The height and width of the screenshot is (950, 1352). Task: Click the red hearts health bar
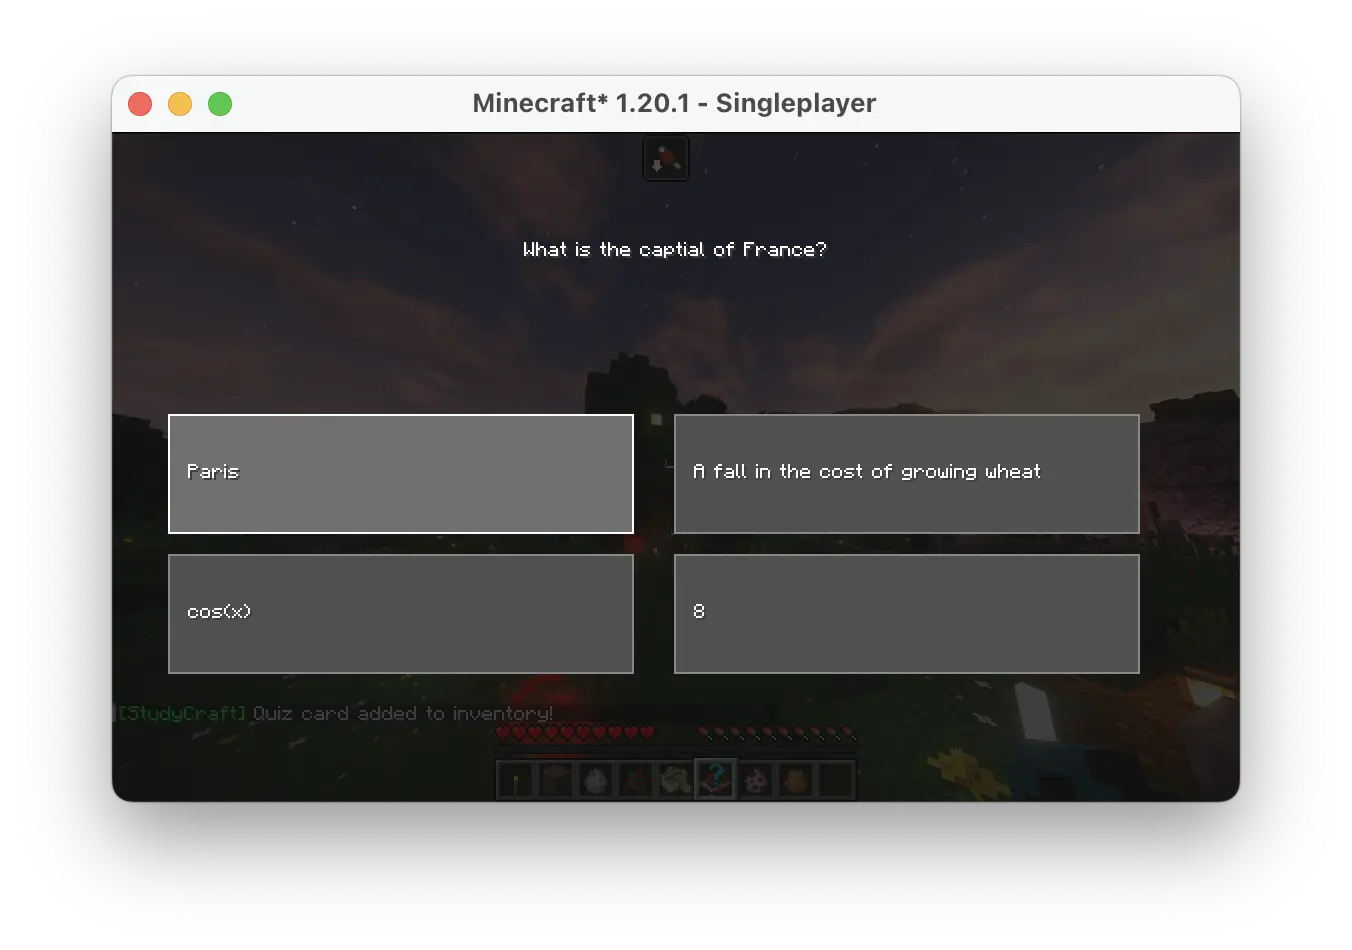(575, 733)
